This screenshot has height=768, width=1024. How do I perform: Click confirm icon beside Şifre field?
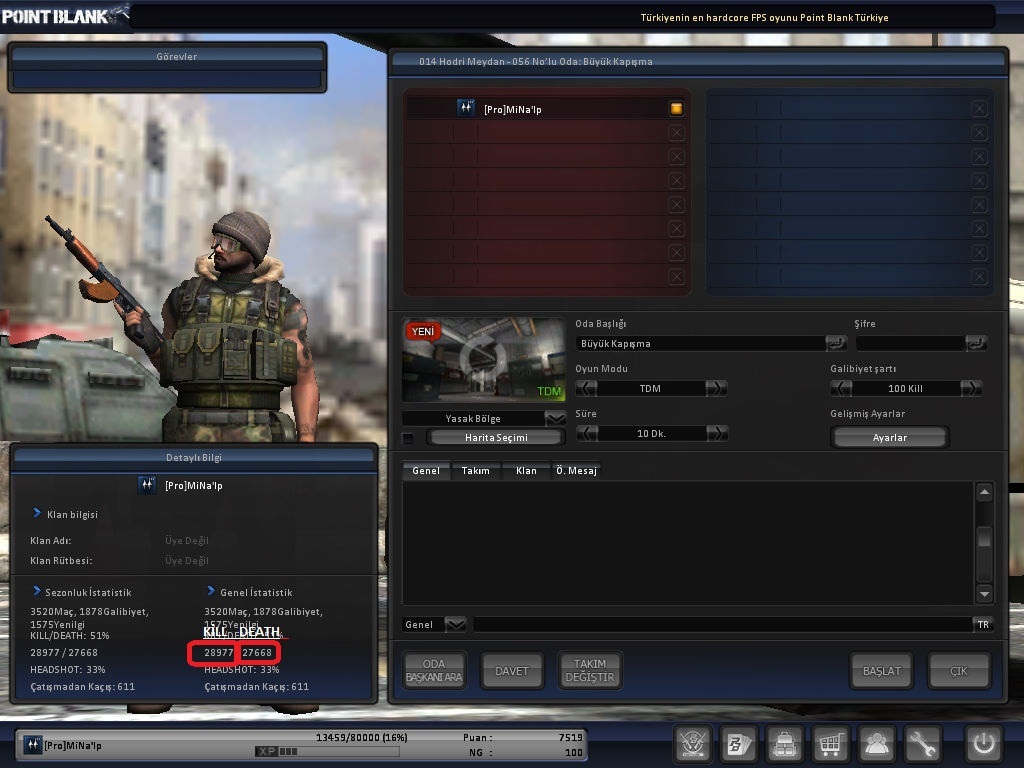click(x=976, y=343)
